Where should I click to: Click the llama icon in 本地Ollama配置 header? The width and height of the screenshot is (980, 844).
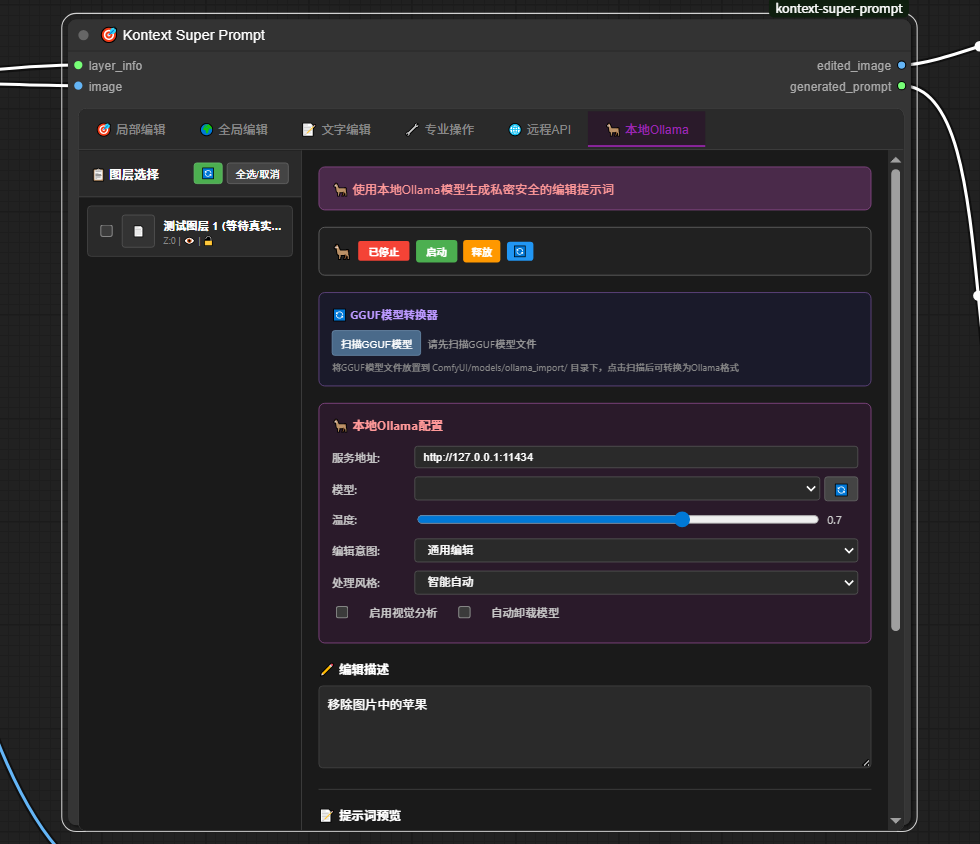point(340,426)
